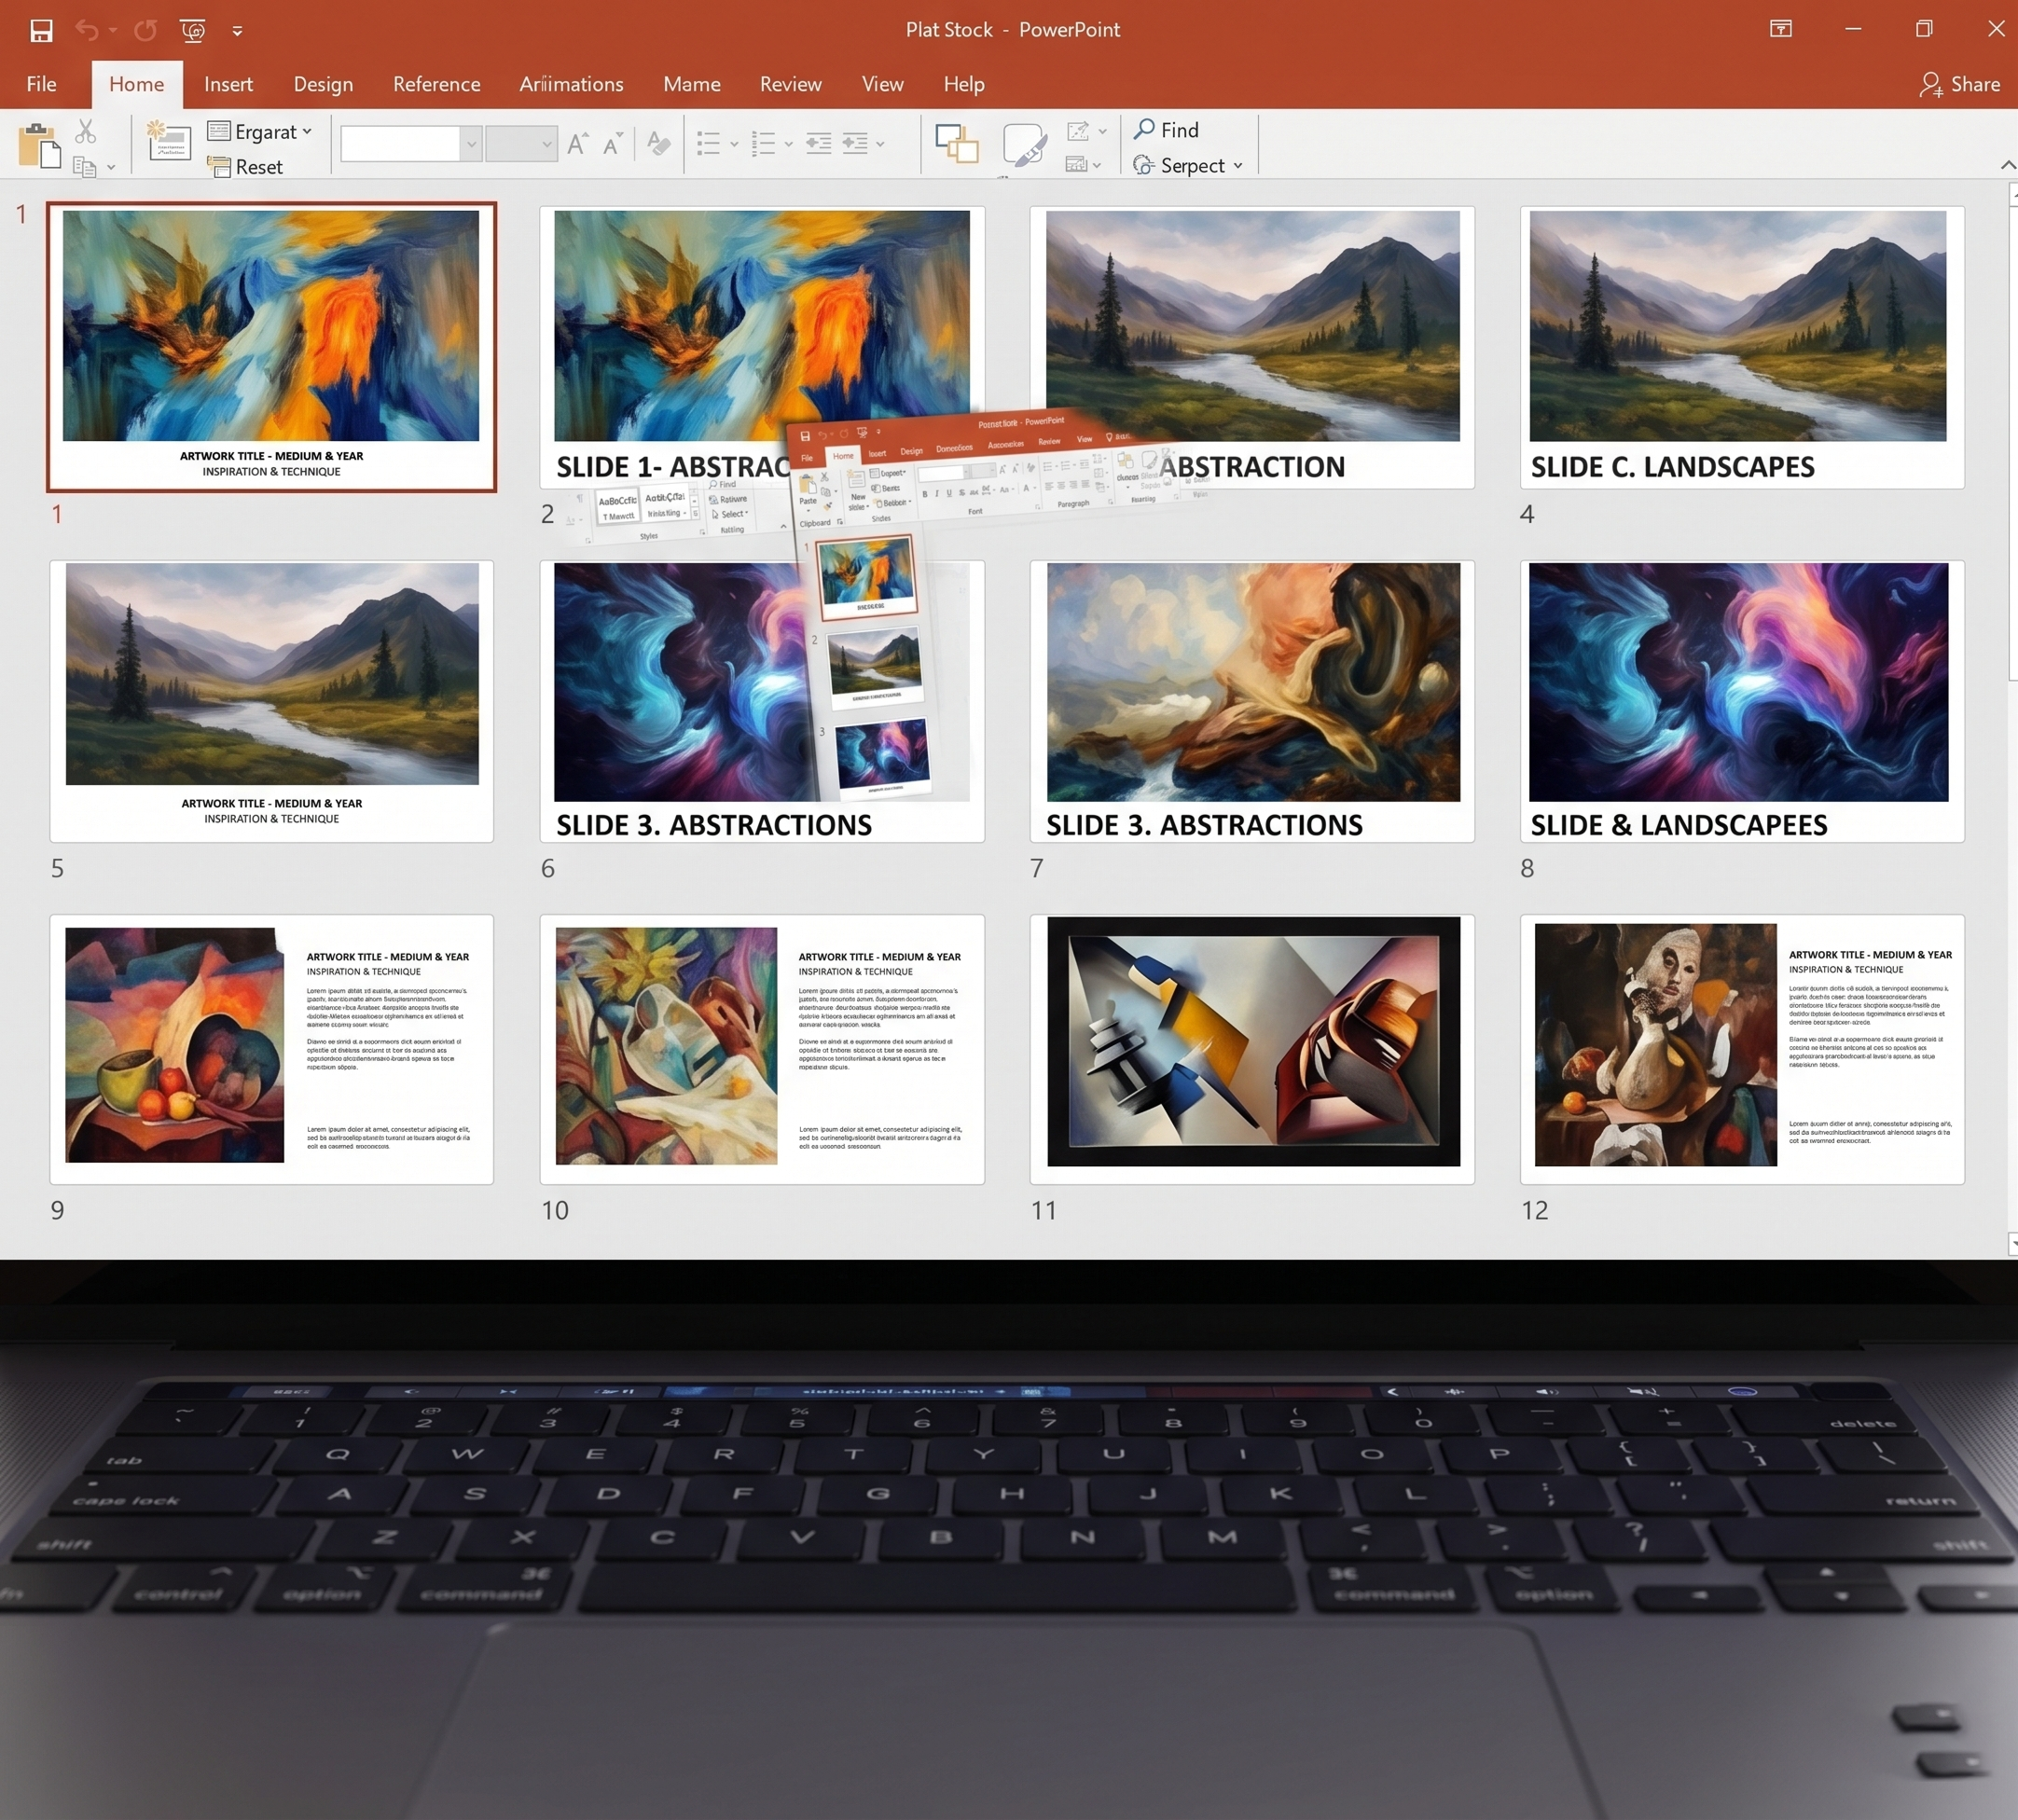Click the Shape Effects icon
The width and height of the screenshot is (2018, 1820).
tap(1077, 164)
